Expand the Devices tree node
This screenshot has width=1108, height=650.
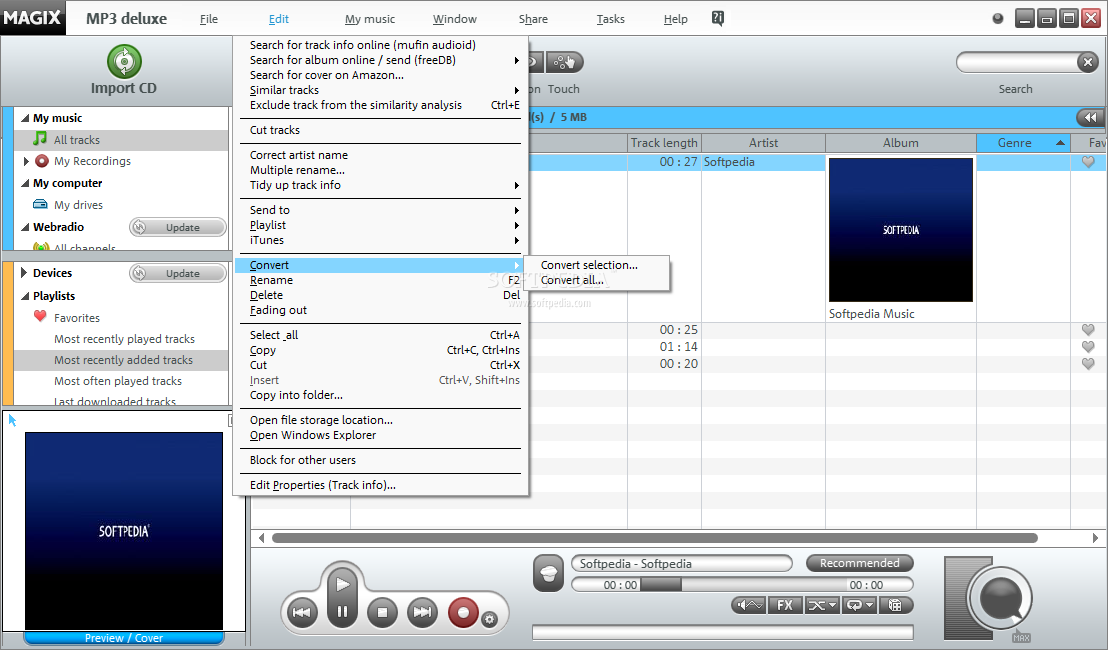tap(24, 273)
